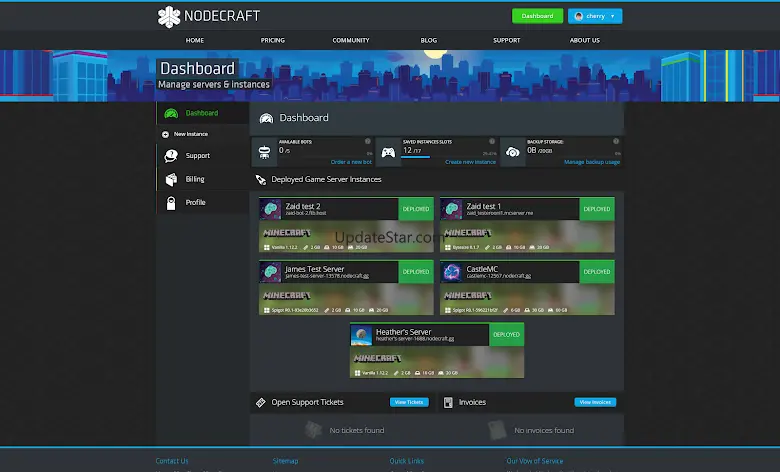Follow the Manage backup usage link
This screenshot has width=780, height=472.
click(x=592, y=162)
